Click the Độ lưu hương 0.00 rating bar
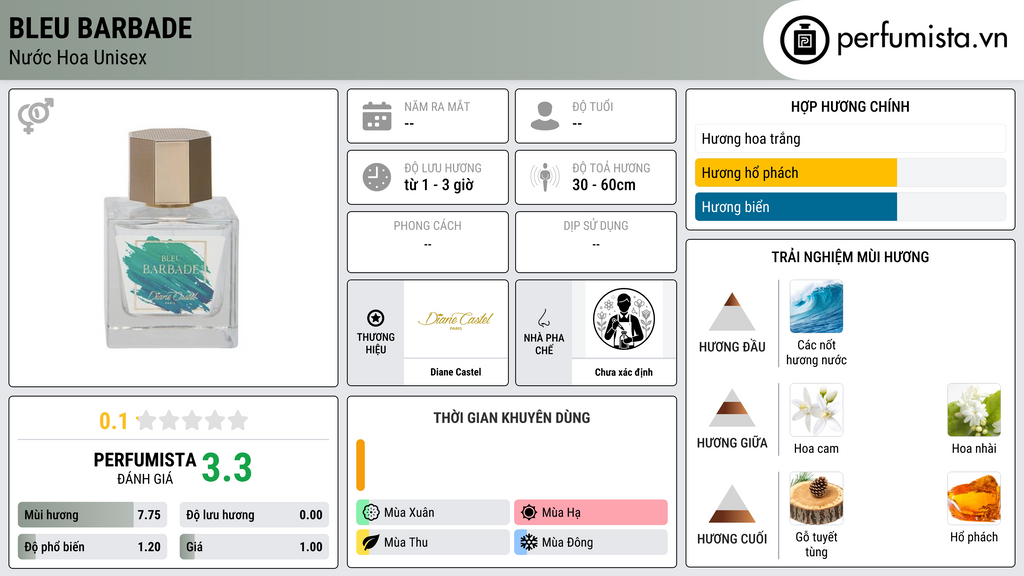The image size is (1024, 576). [x=254, y=515]
